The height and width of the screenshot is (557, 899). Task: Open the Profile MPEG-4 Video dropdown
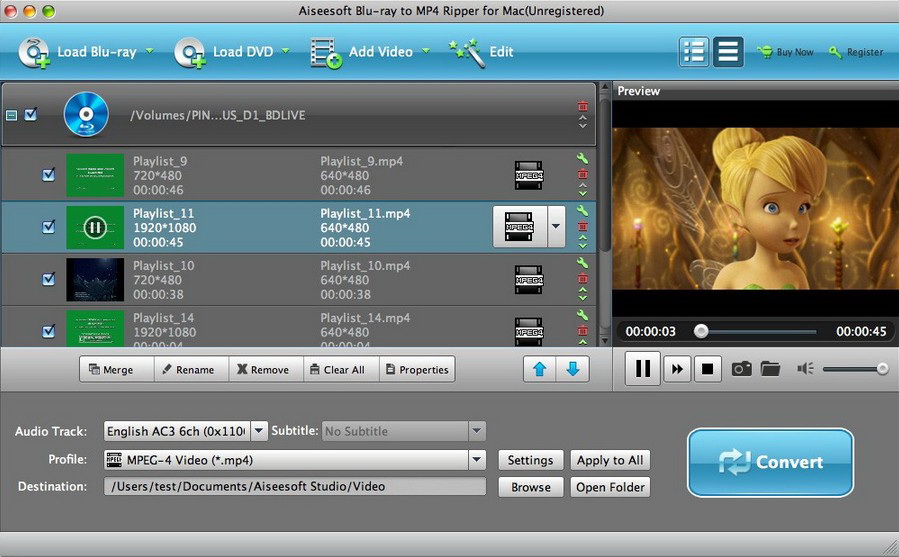point(477,460)
